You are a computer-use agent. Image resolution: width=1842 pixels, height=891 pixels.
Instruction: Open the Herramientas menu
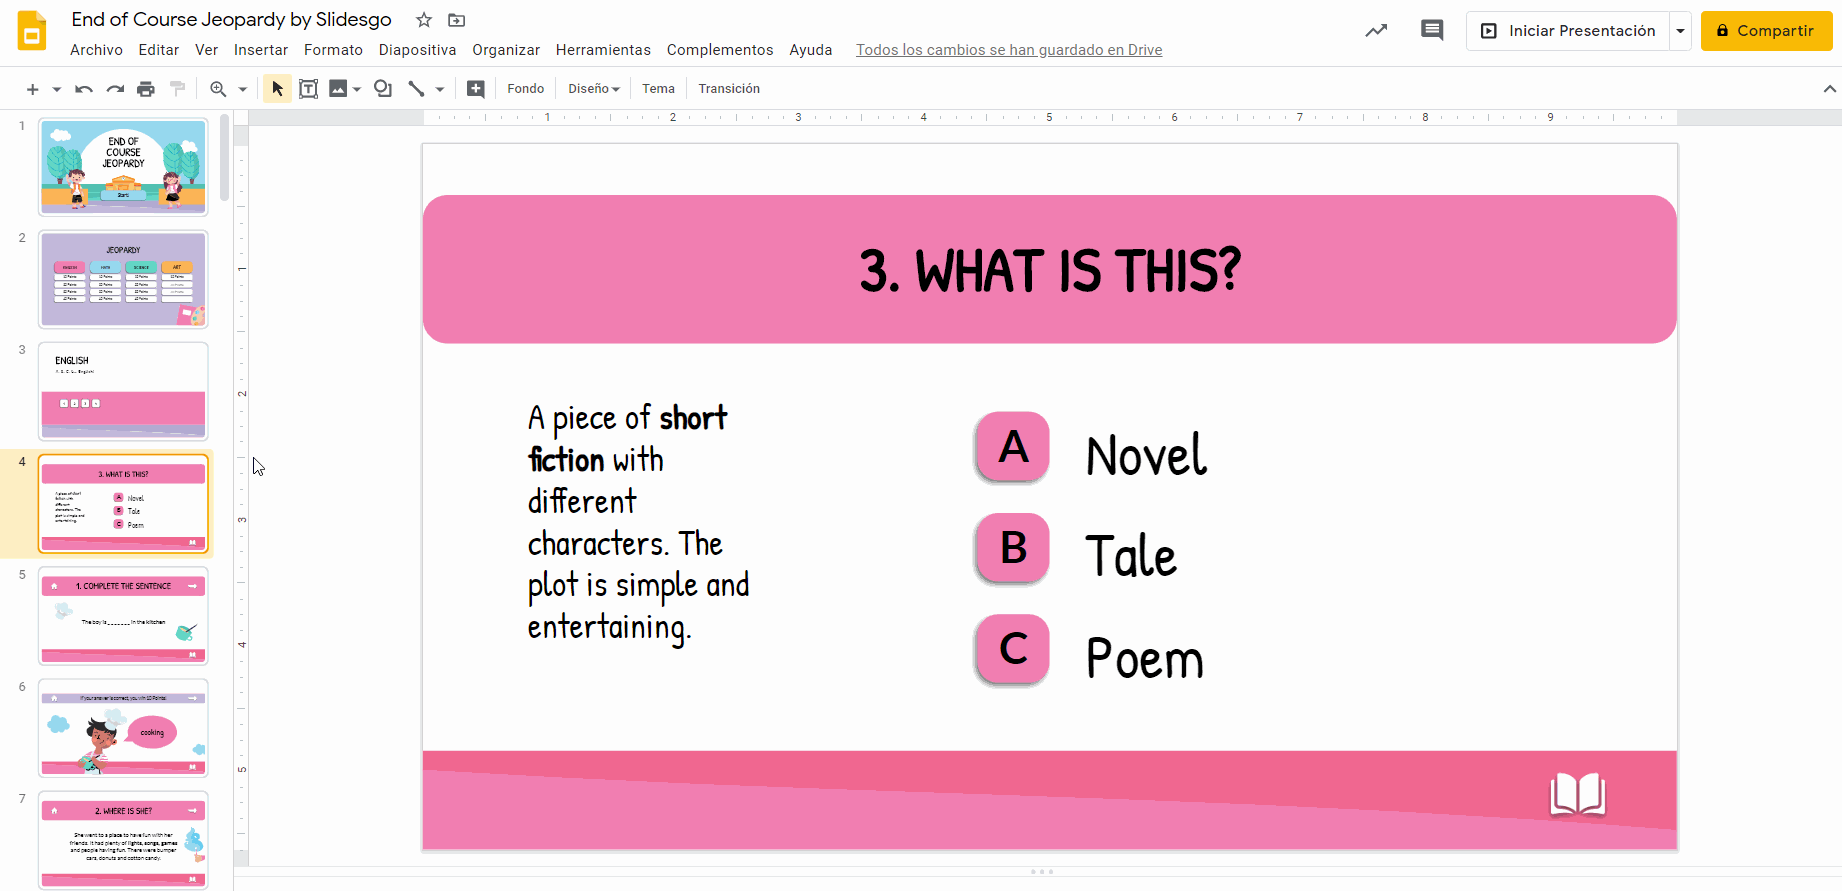[603, 50]
